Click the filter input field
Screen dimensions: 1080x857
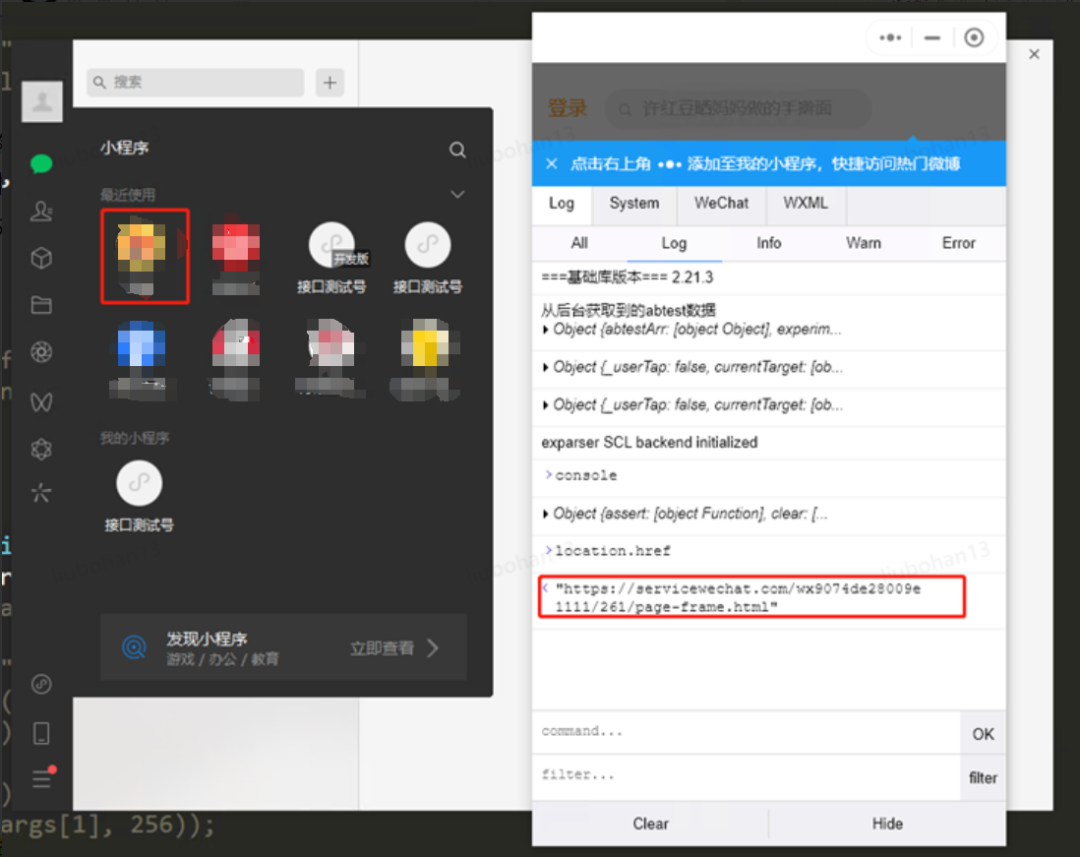pos(747,776)
